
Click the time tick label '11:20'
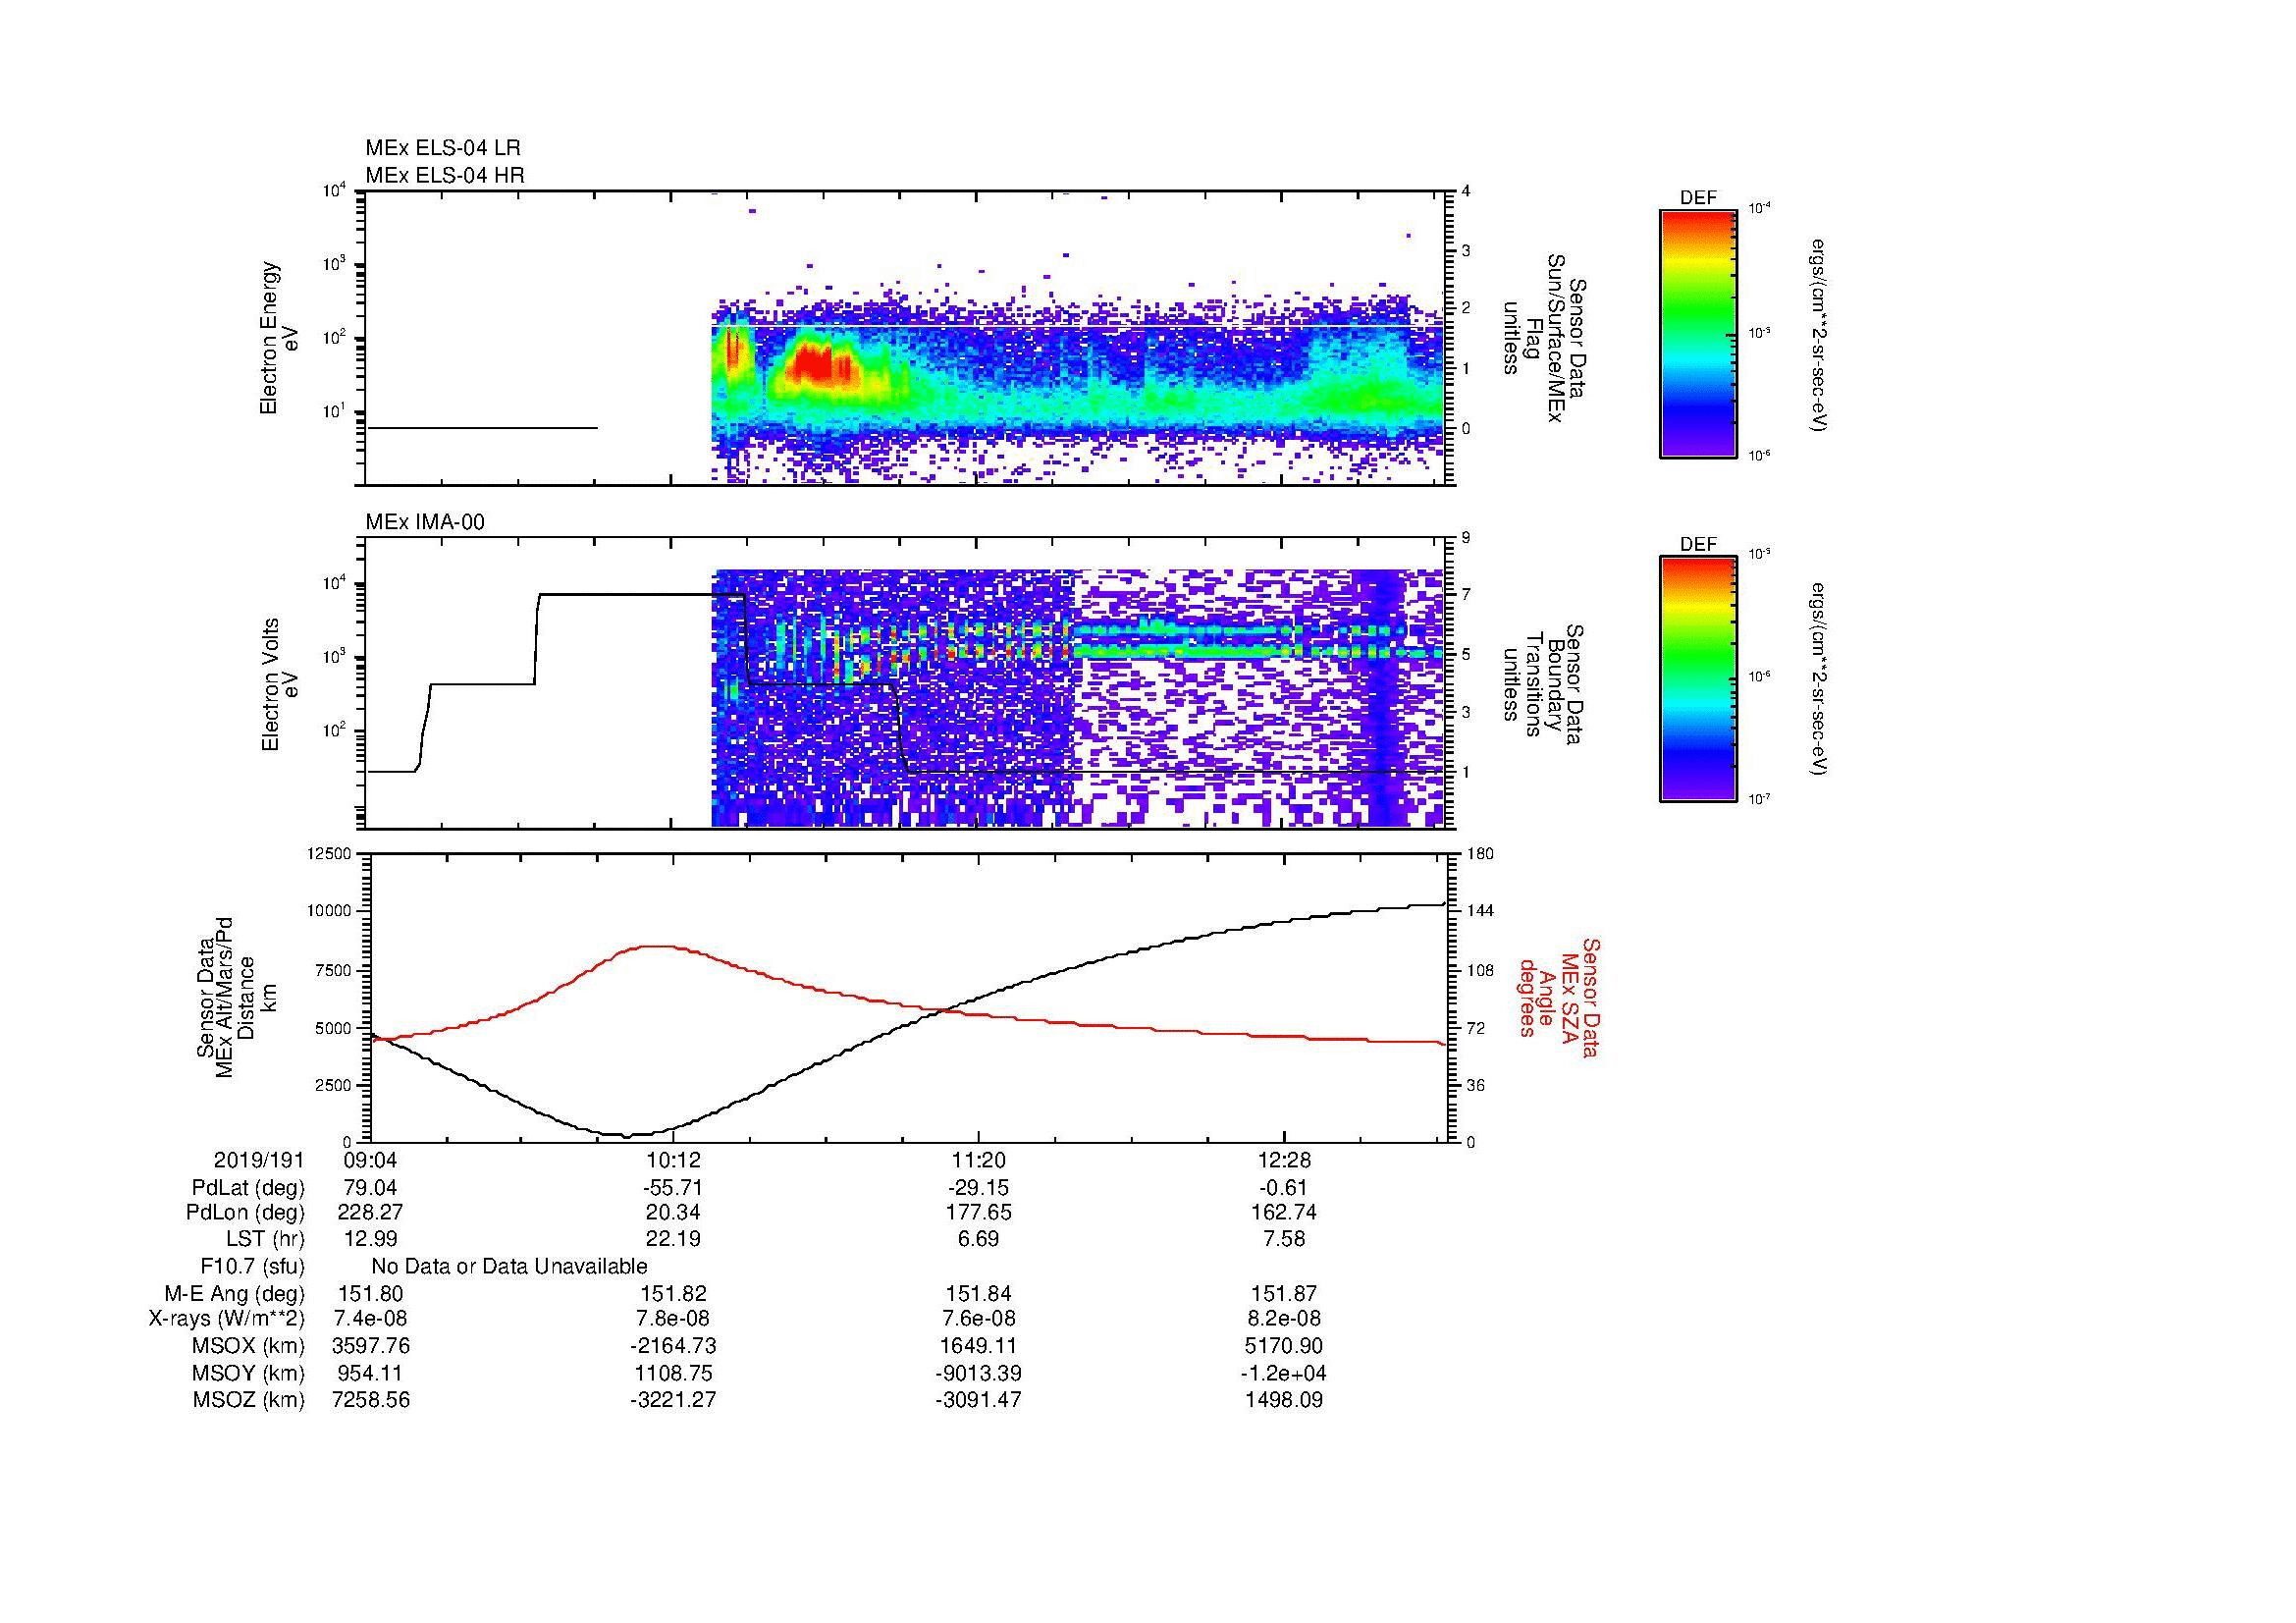click(978, 1161)
